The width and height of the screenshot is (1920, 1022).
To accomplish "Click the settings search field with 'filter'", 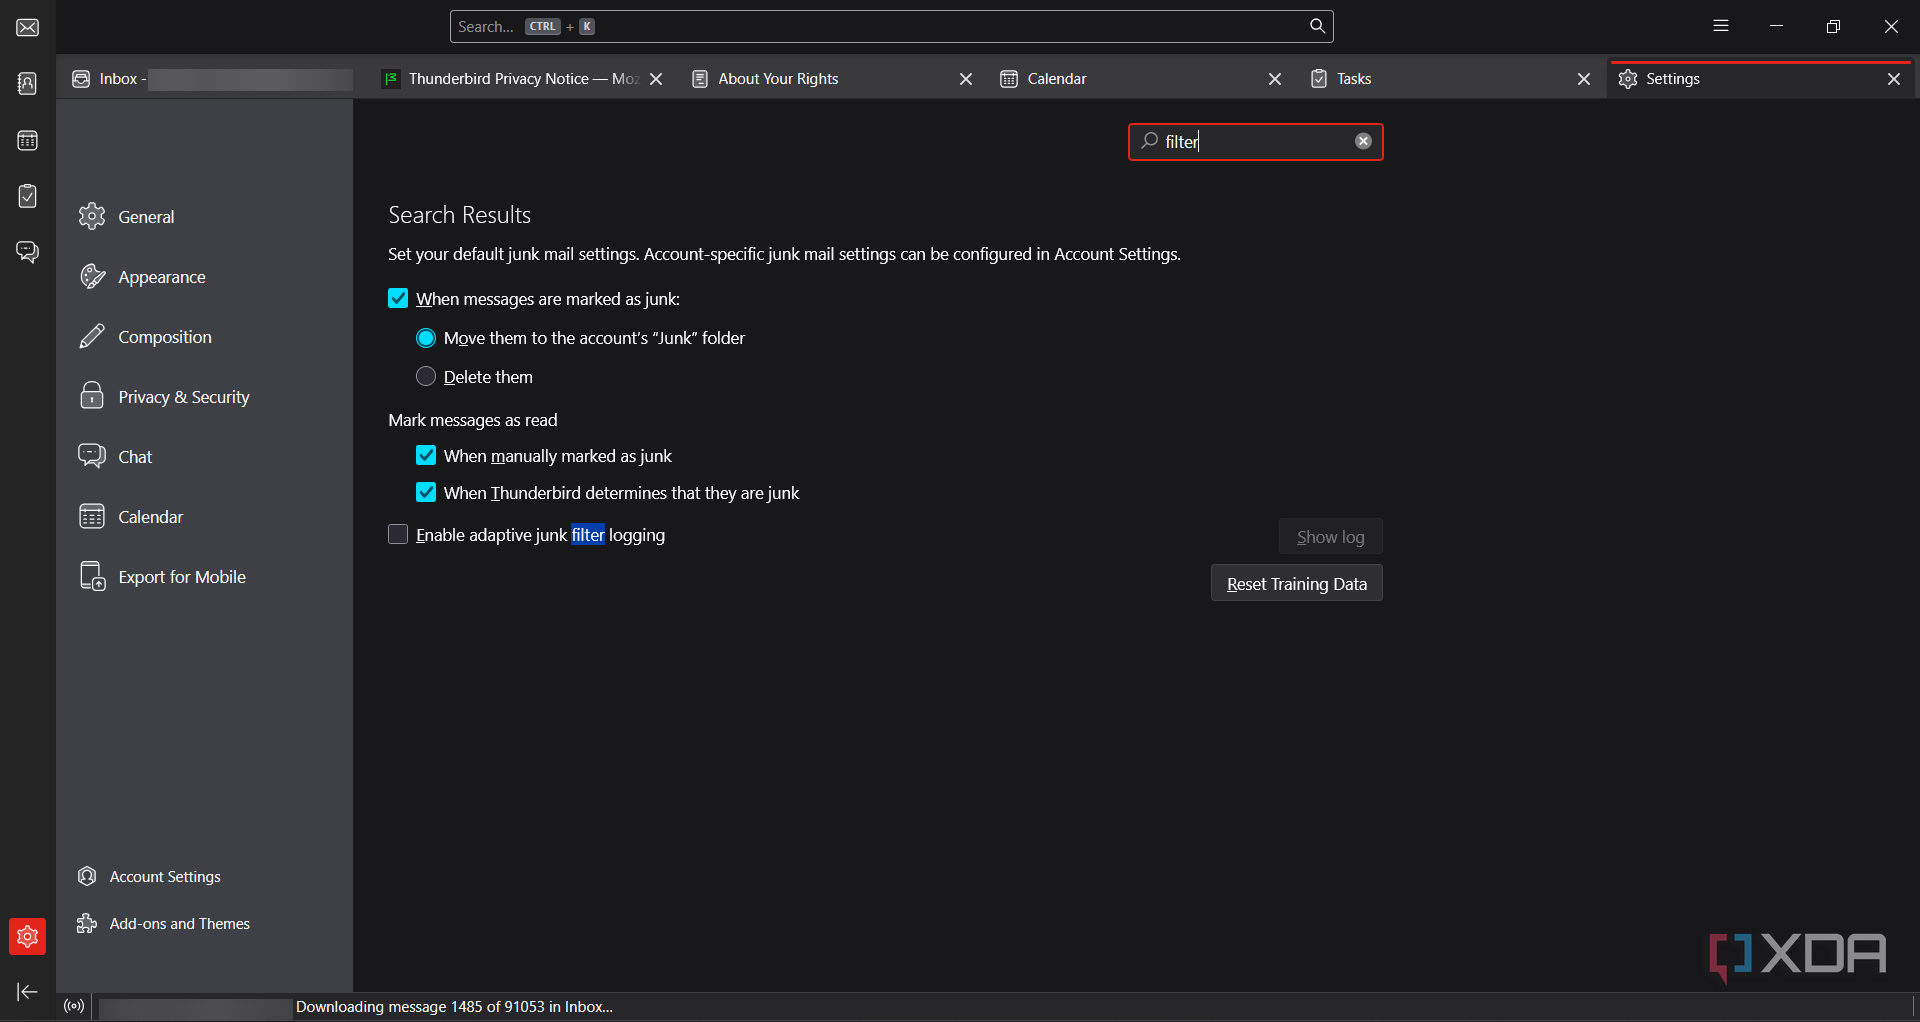I will (1255, 141).
